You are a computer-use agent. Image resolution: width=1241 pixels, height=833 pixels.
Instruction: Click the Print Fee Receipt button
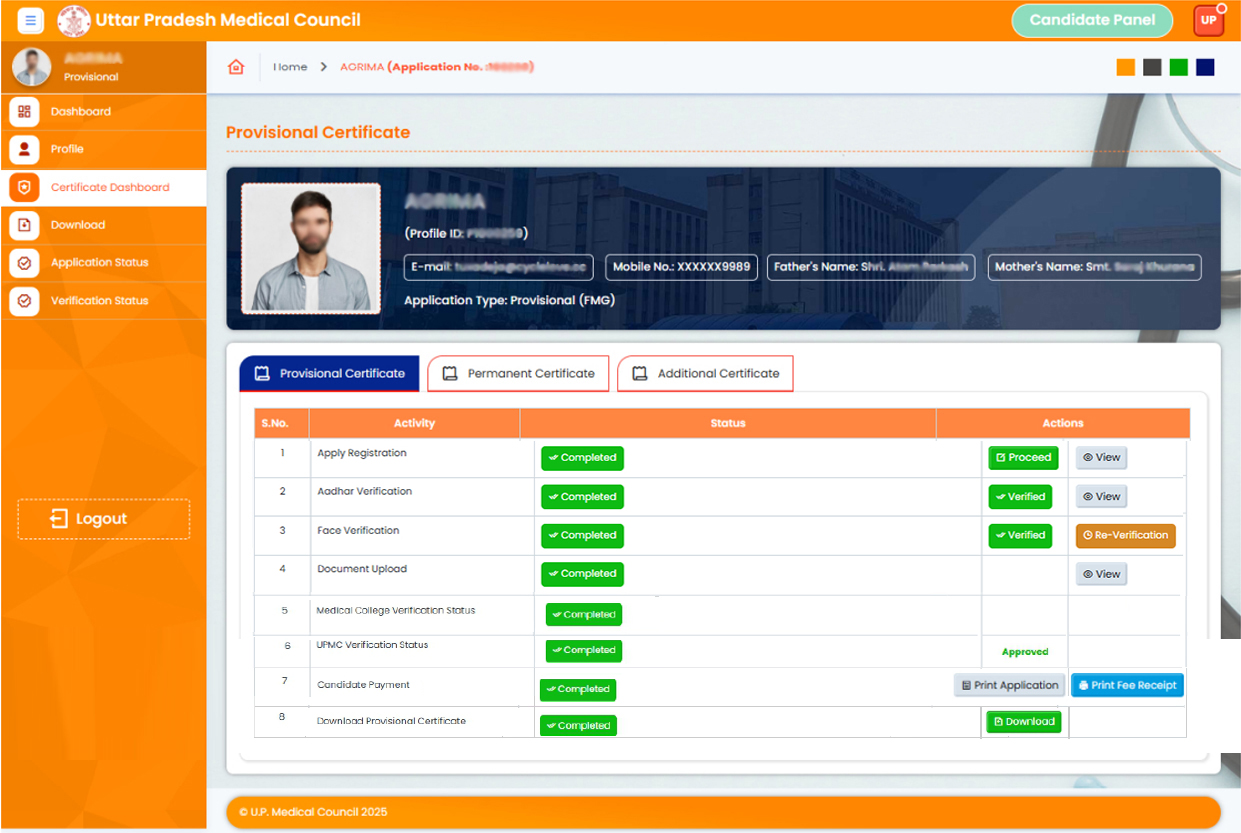coord(1127,686)
